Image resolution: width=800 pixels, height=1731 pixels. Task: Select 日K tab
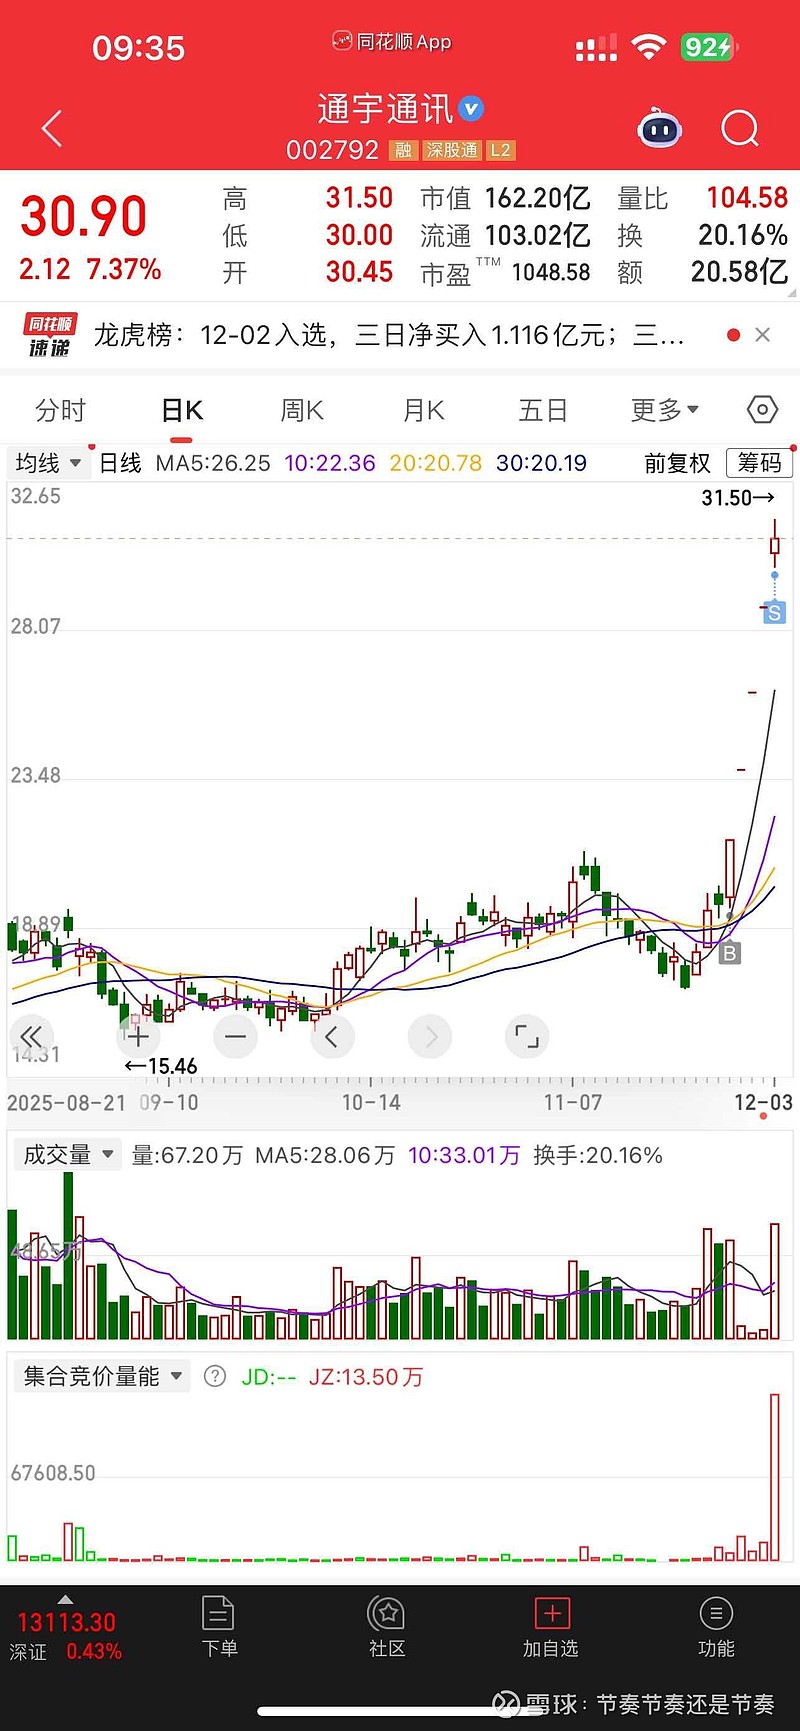click(x=182, y=410)
